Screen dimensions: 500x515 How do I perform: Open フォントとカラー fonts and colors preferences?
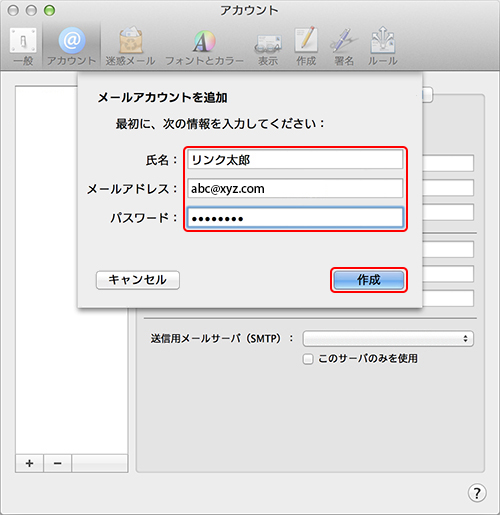204,46
